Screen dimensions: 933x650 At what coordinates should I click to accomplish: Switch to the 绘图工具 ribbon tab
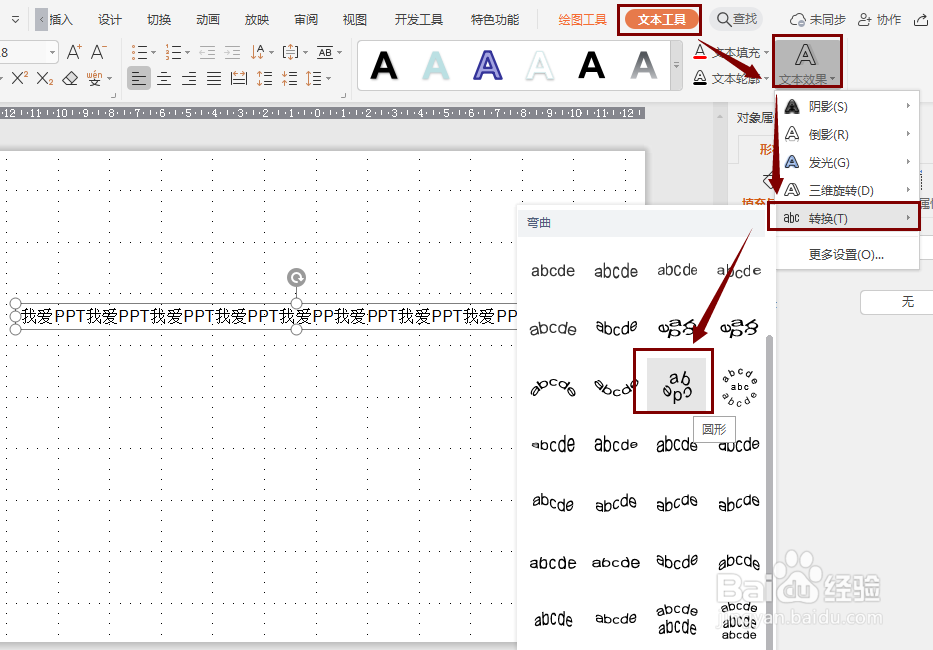coord(583,20)
